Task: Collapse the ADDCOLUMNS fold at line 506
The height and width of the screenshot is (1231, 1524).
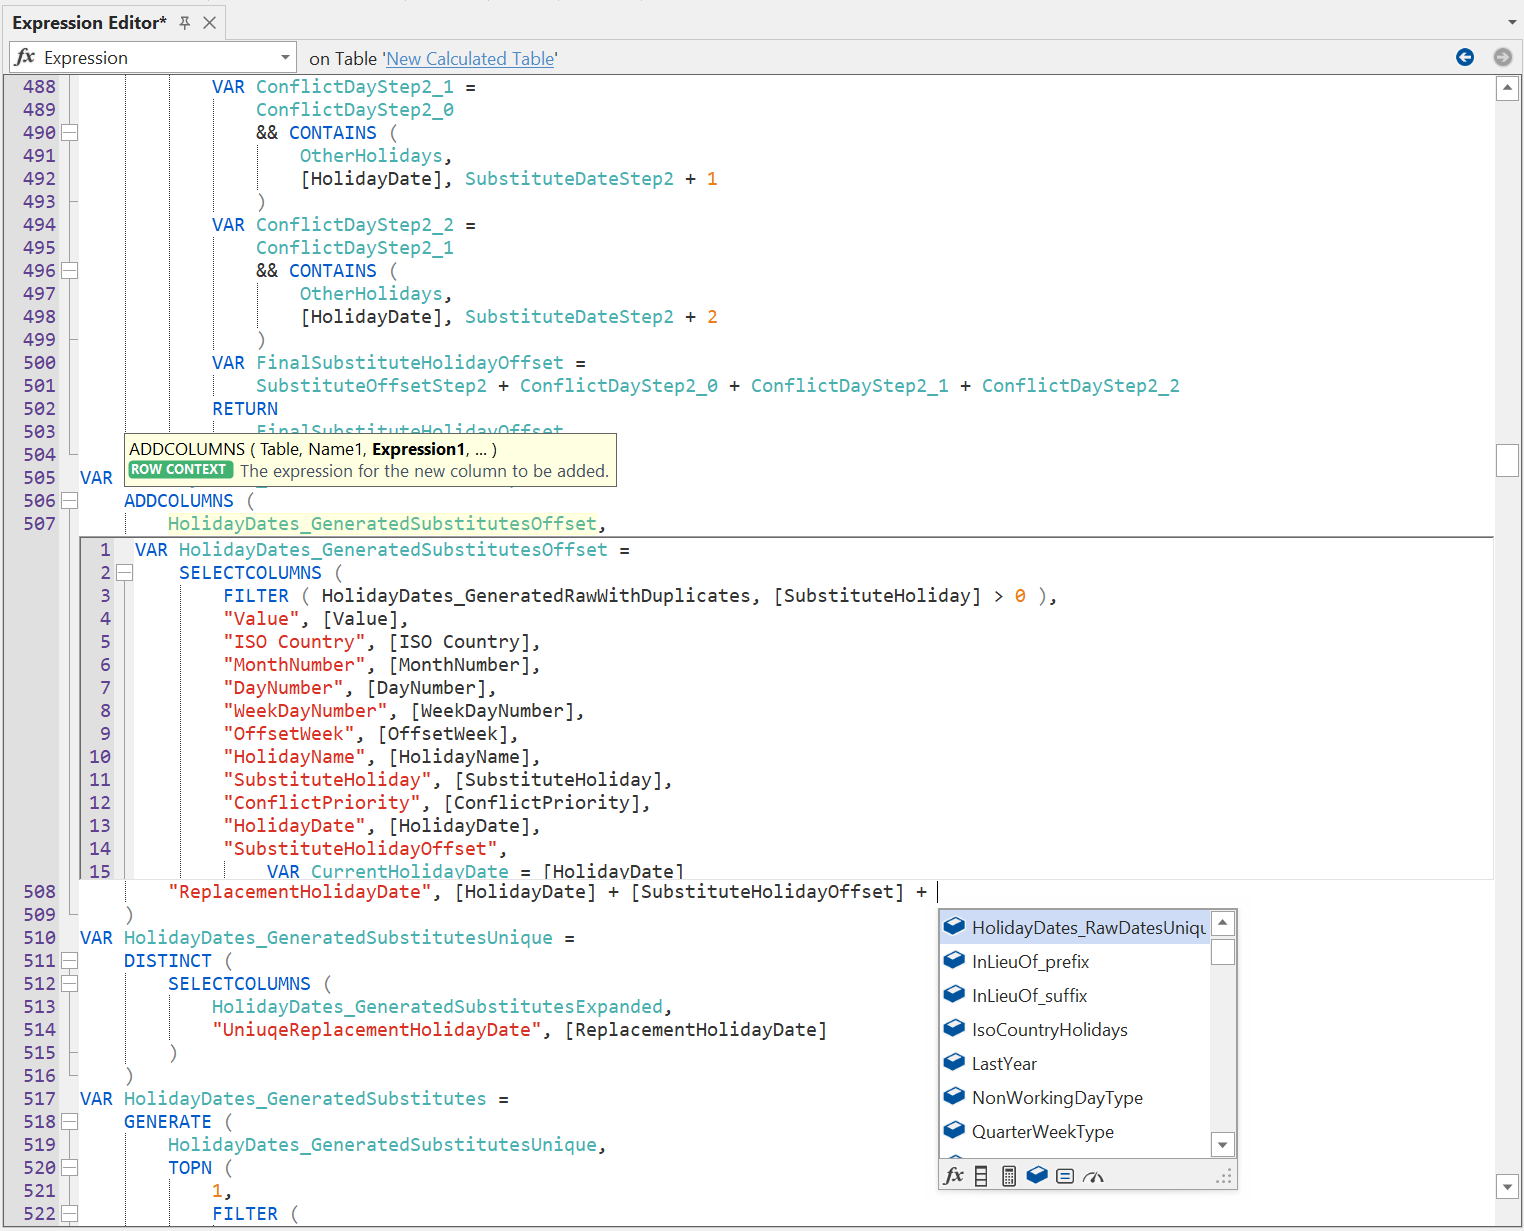Action: coord(69,500)
